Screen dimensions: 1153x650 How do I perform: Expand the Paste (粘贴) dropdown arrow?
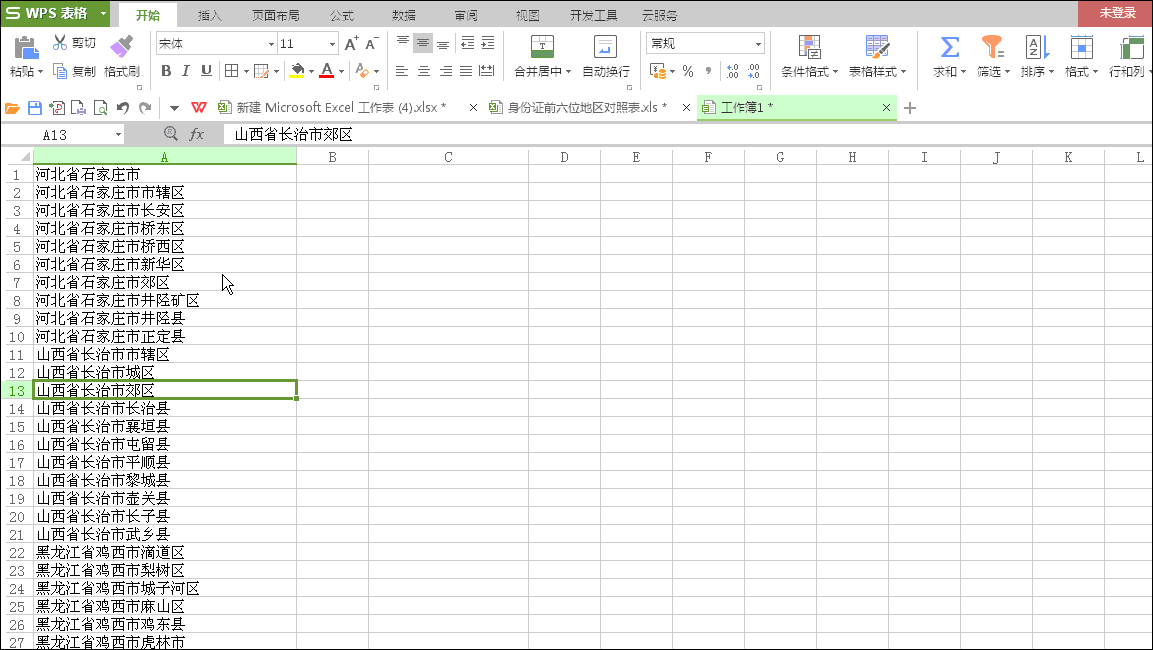(x=40, y=71)
